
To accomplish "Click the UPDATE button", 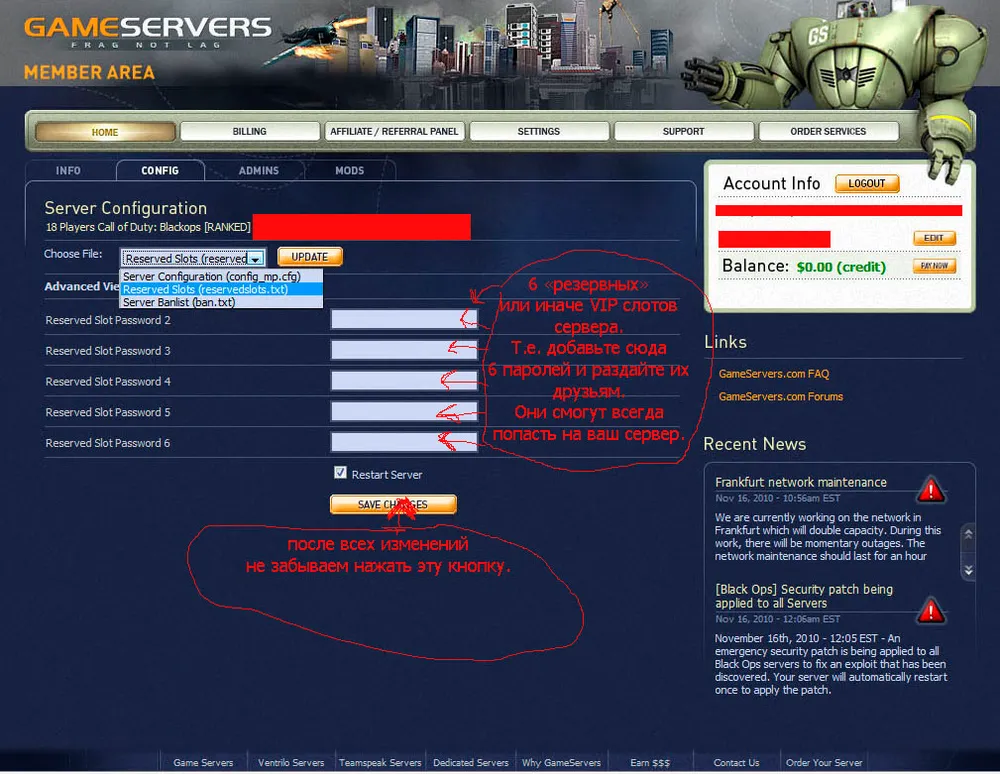I will click(310, 257).
